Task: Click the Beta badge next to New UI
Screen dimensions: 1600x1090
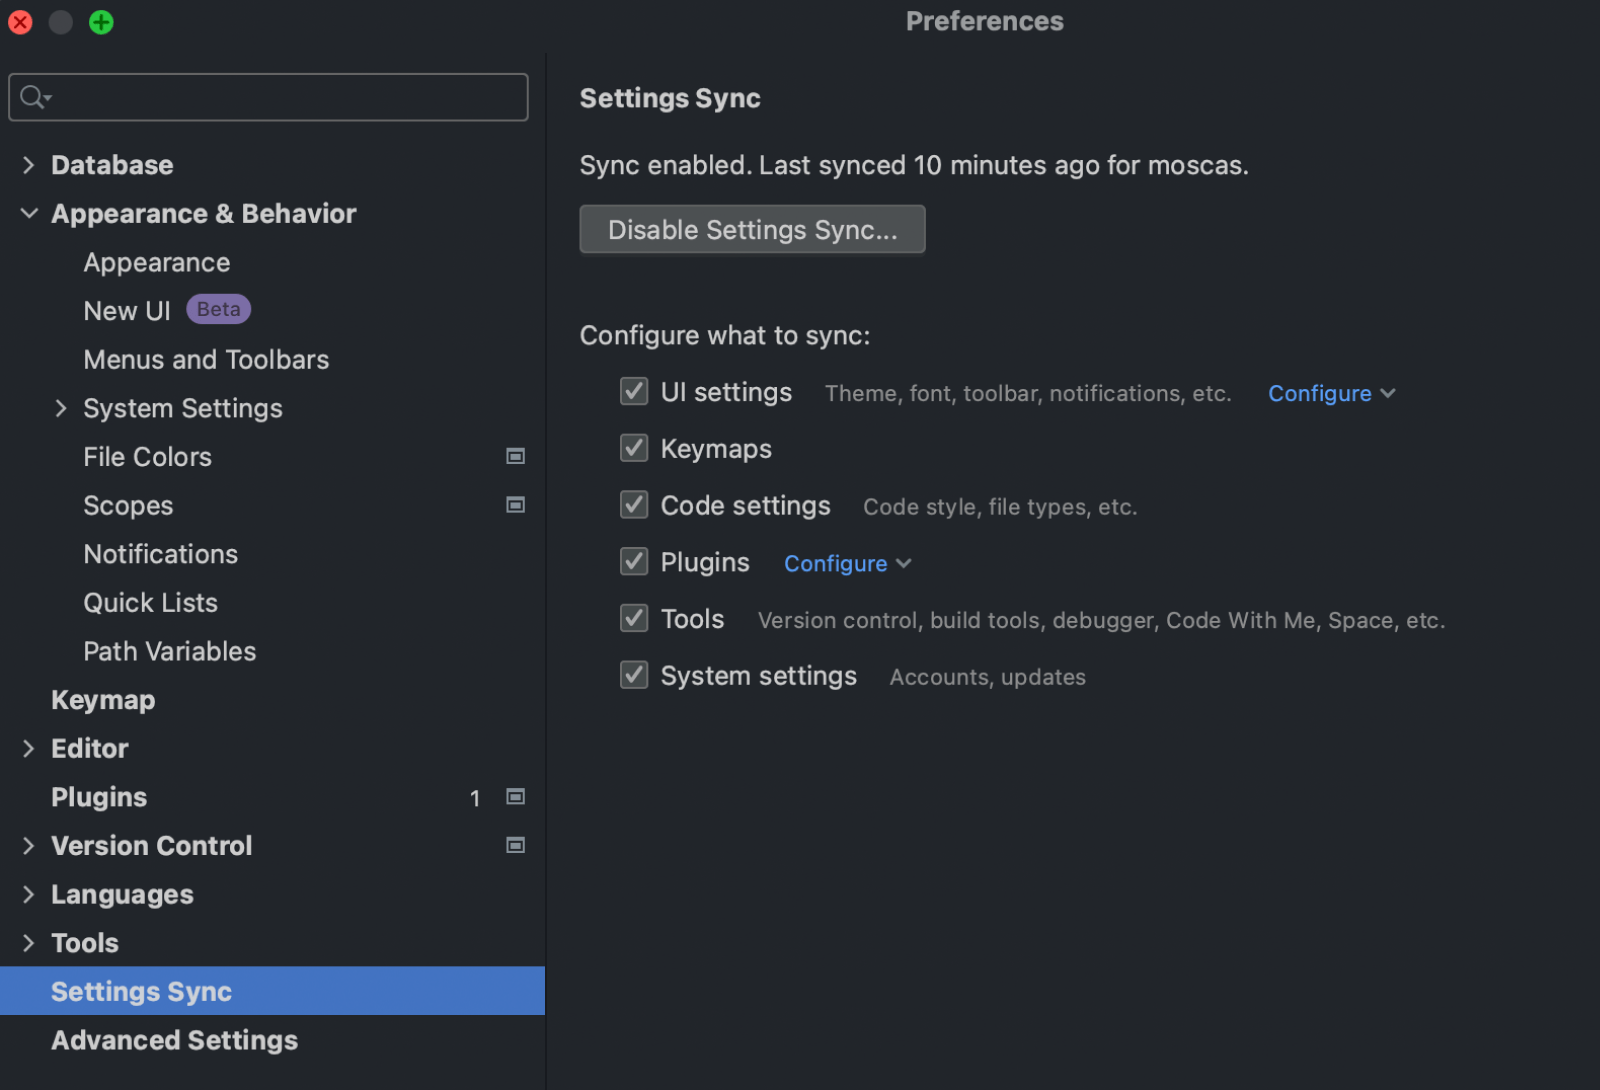Action: (x=218, y=310)
